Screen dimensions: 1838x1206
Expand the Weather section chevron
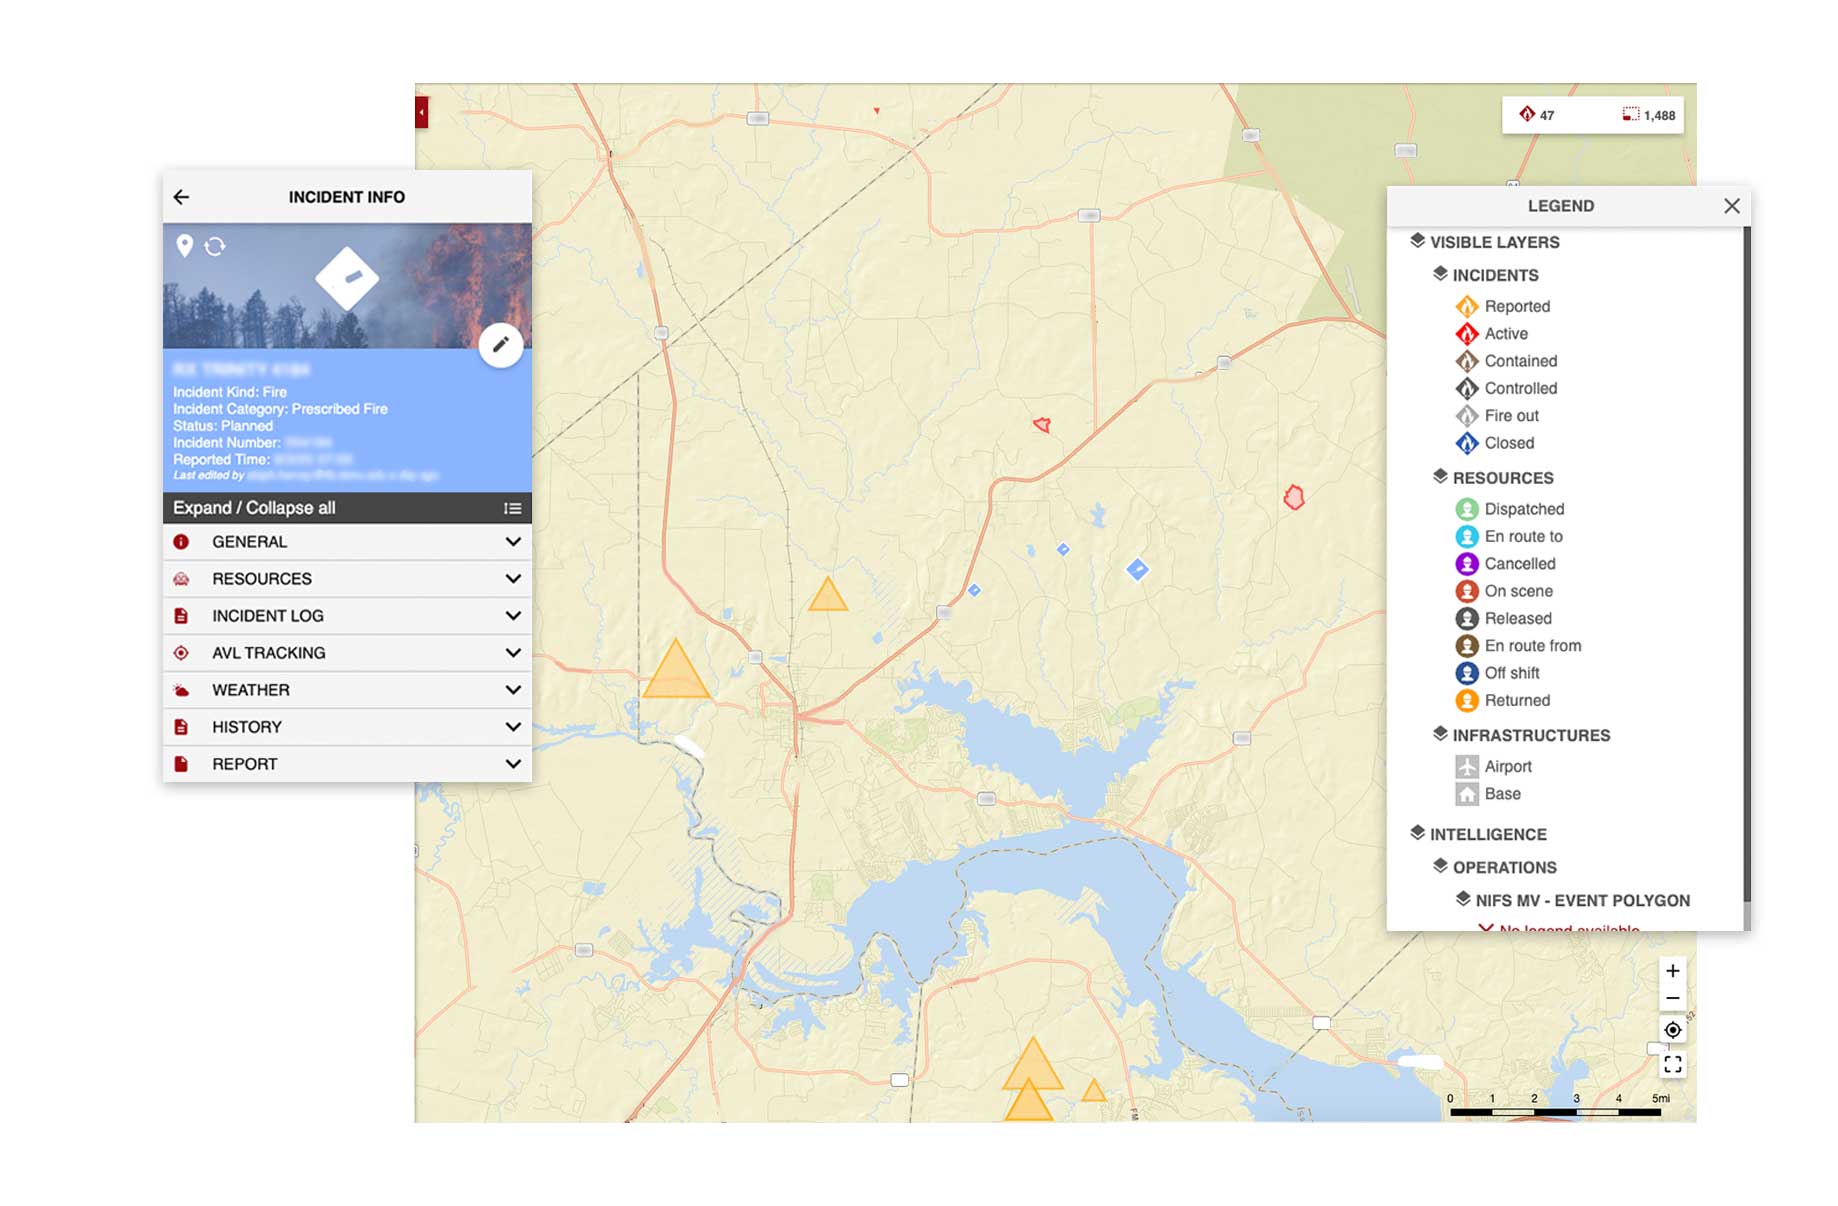tap(513, 690)
